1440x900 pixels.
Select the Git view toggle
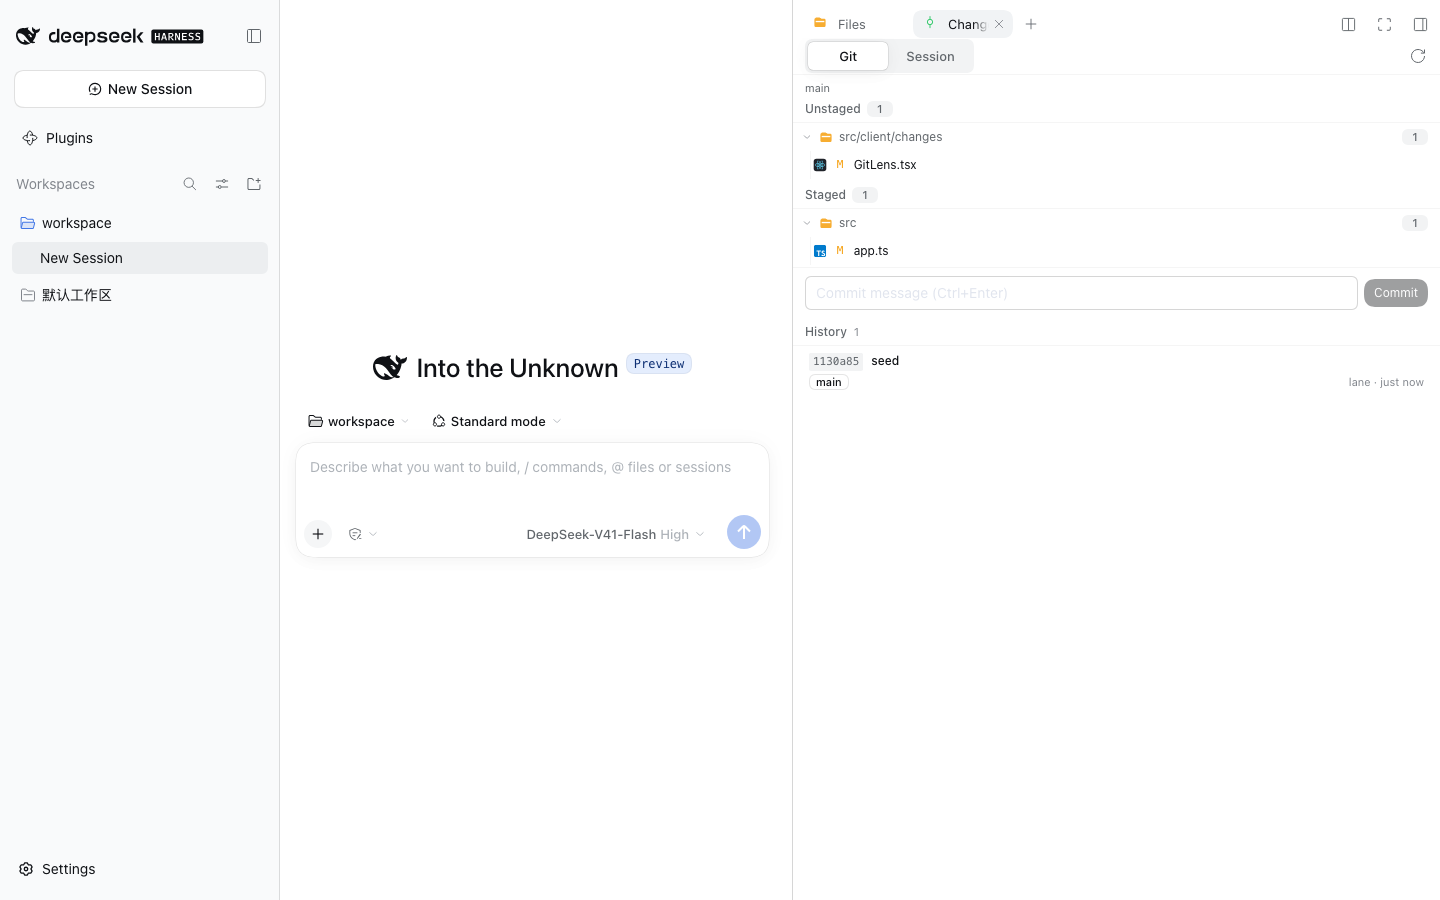tap(848, 56)
